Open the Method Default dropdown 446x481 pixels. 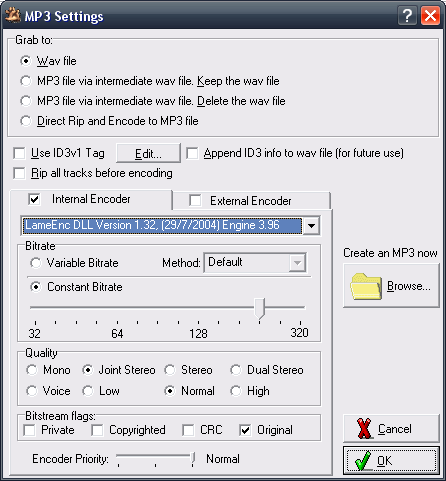point(255,263)
